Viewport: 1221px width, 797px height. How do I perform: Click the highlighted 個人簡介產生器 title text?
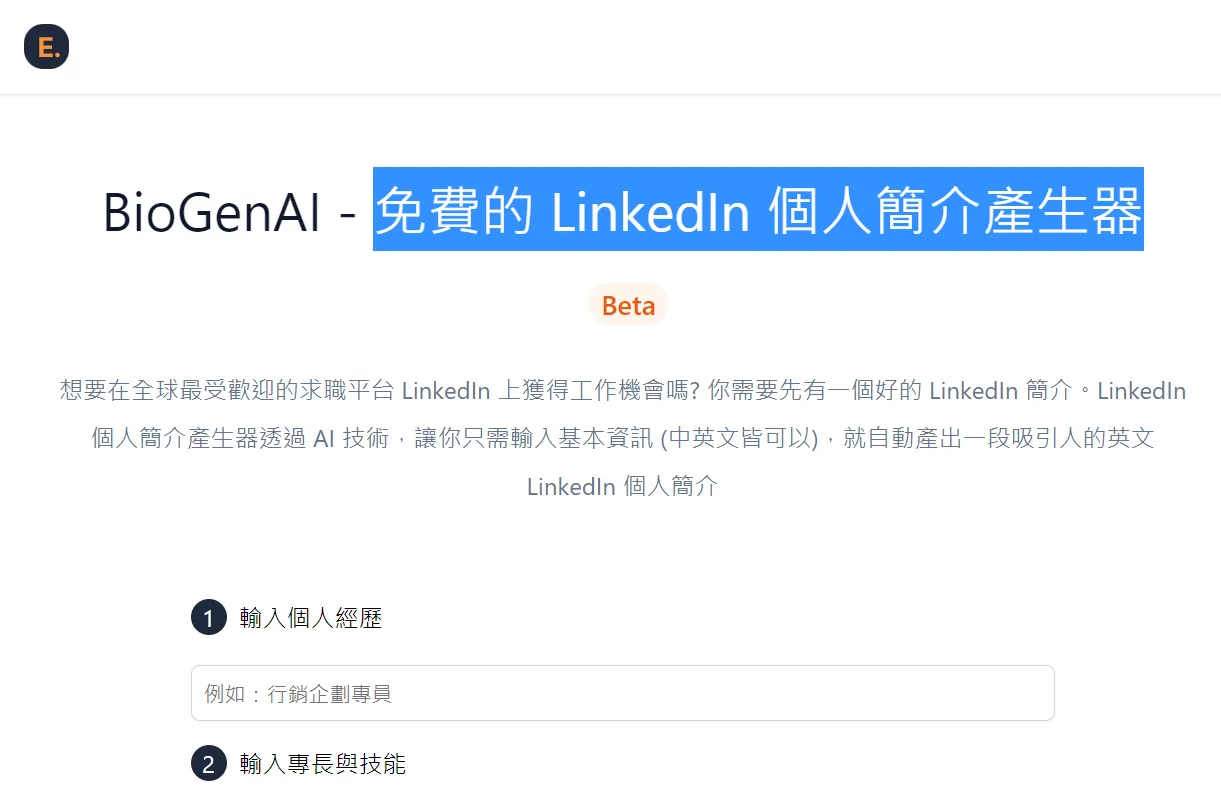[x=955, y=211]
